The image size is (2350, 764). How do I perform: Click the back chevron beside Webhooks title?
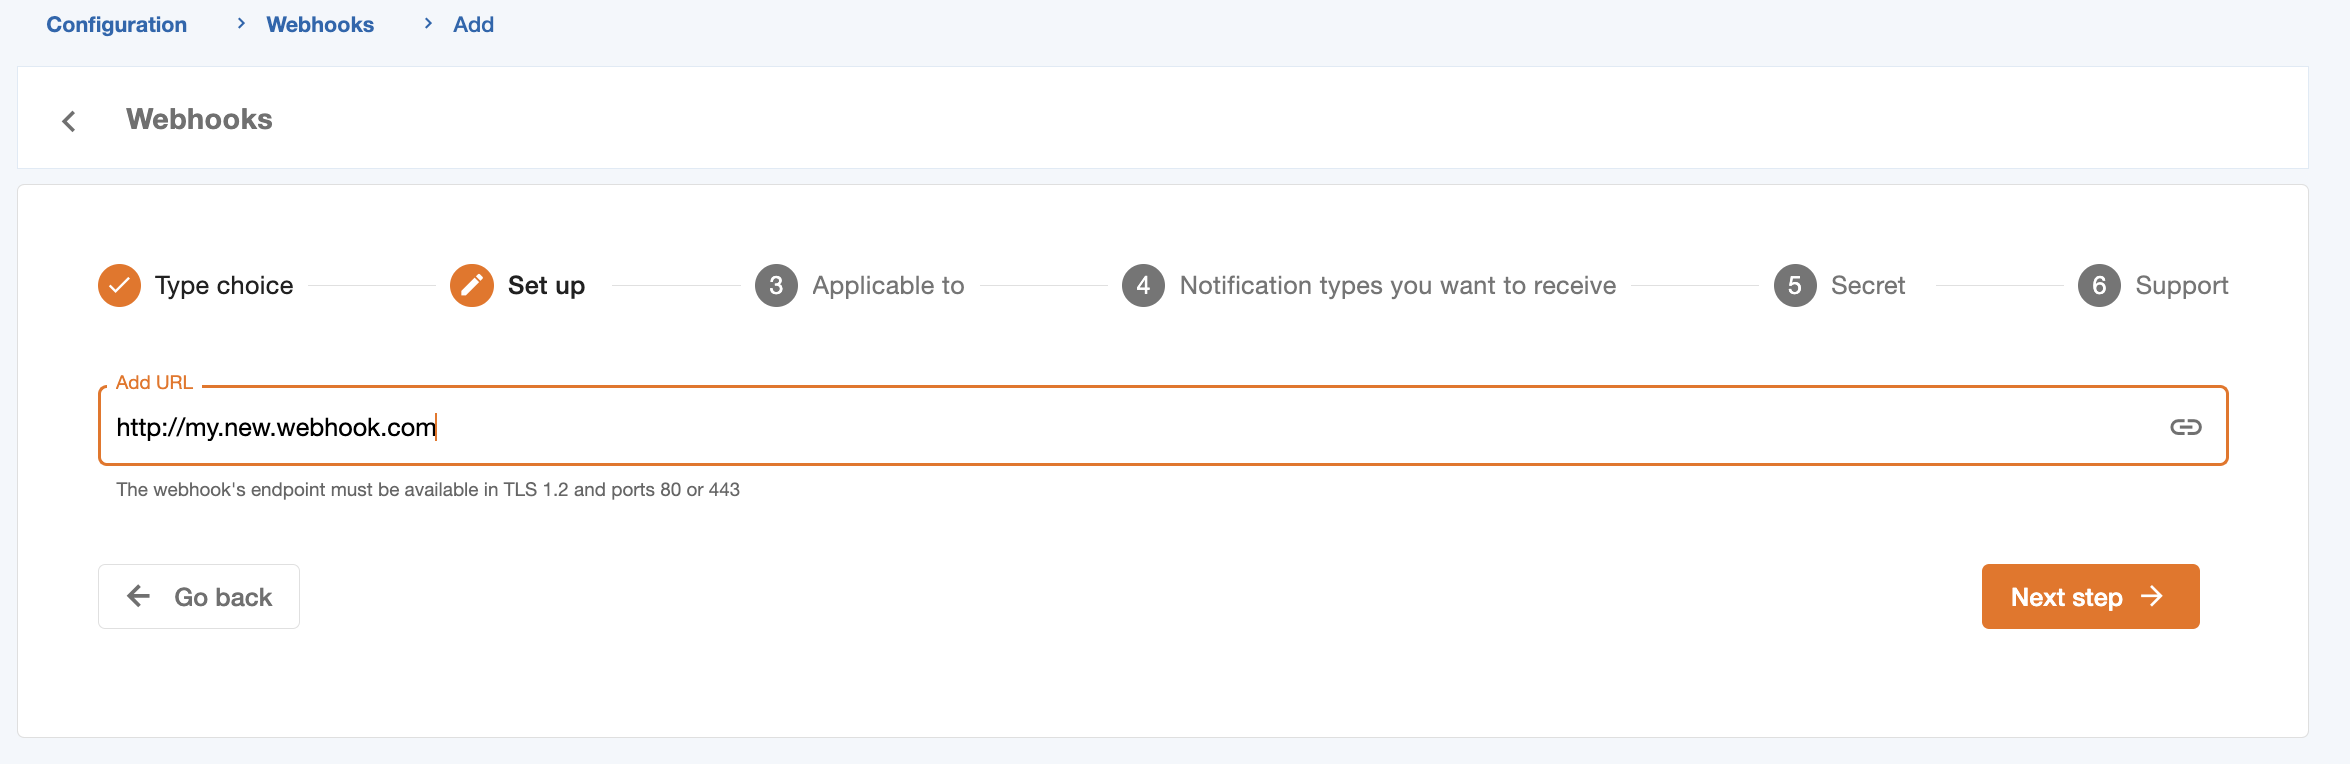click(x=69, y=121)
